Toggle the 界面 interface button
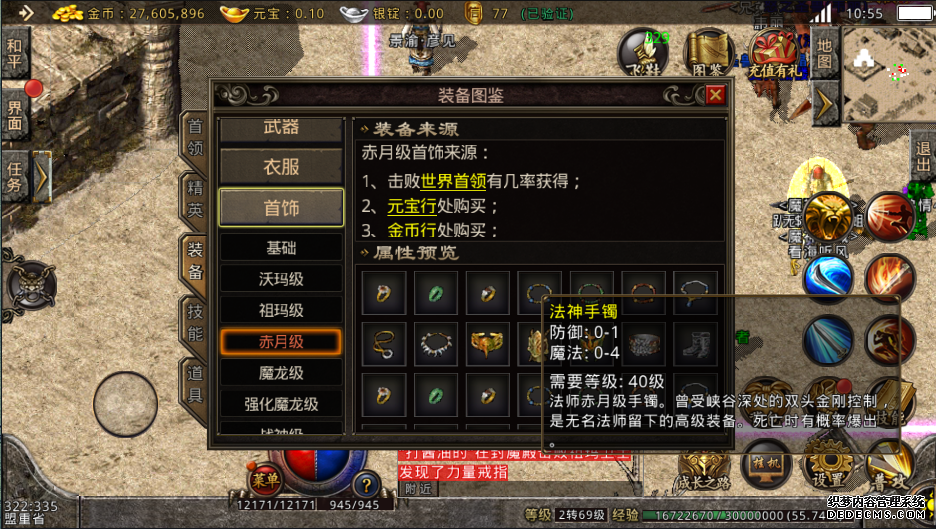 click(15, 115)
